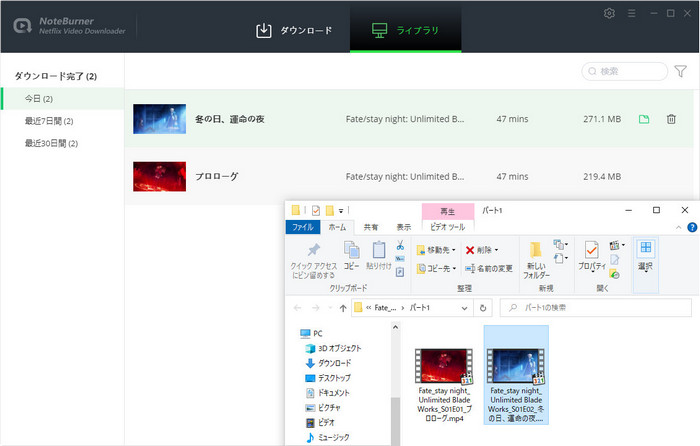
Task: Click navigation pane scroll-up arrow
Action: (x=395, y=328)
